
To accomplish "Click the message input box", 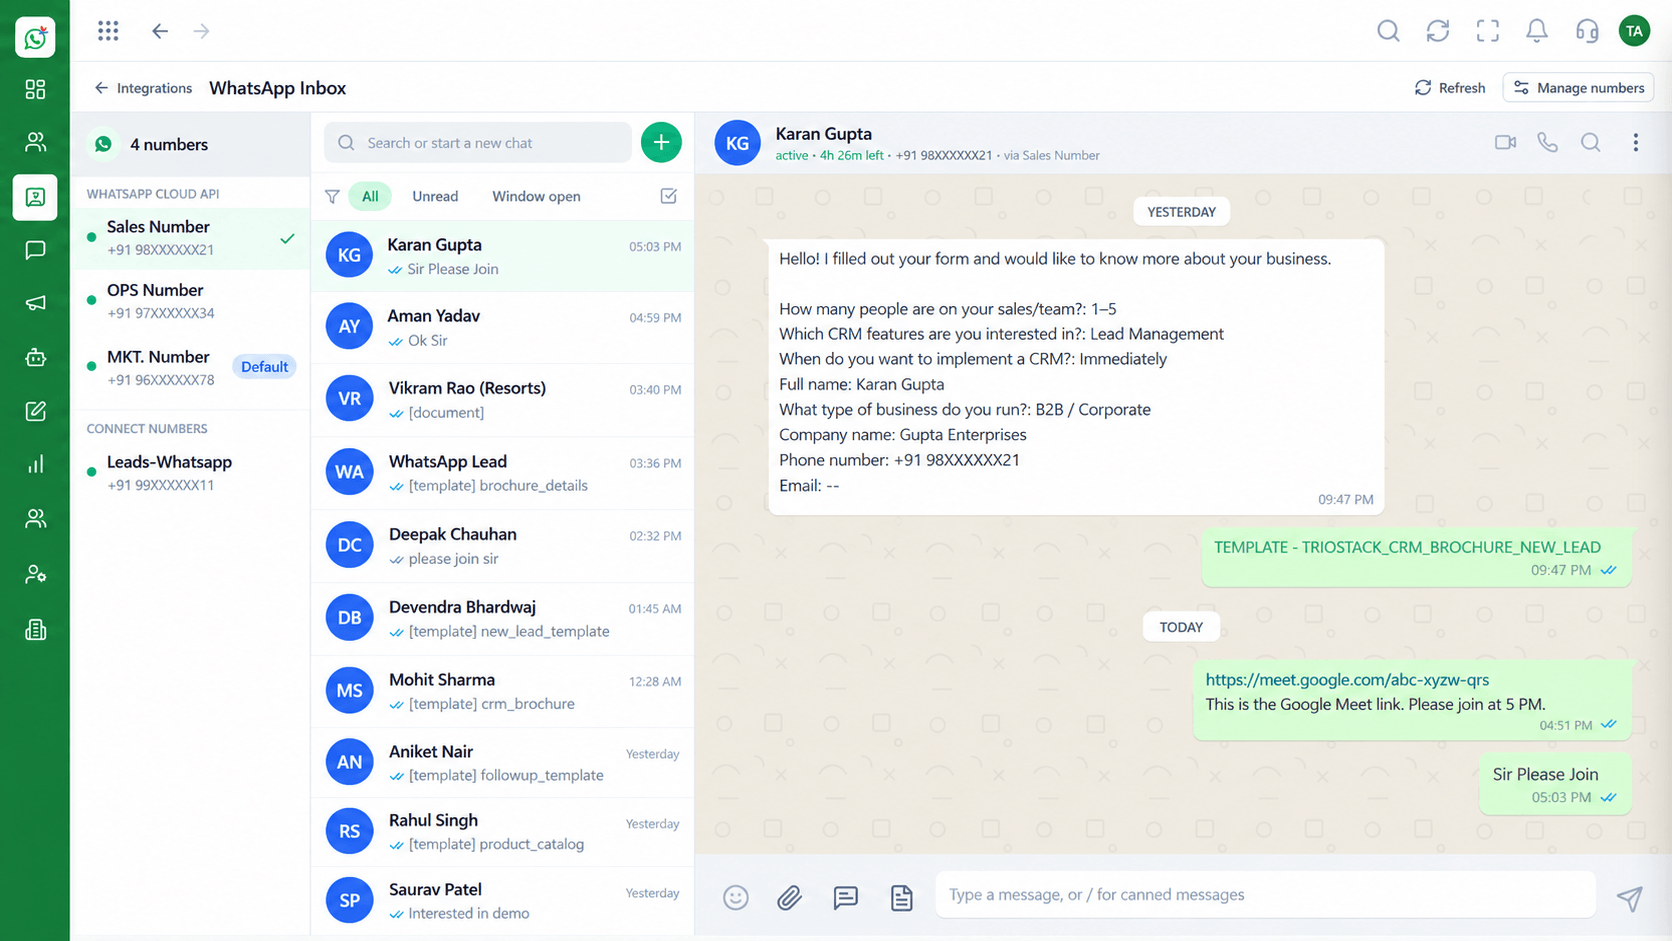I will (1265, 895).
